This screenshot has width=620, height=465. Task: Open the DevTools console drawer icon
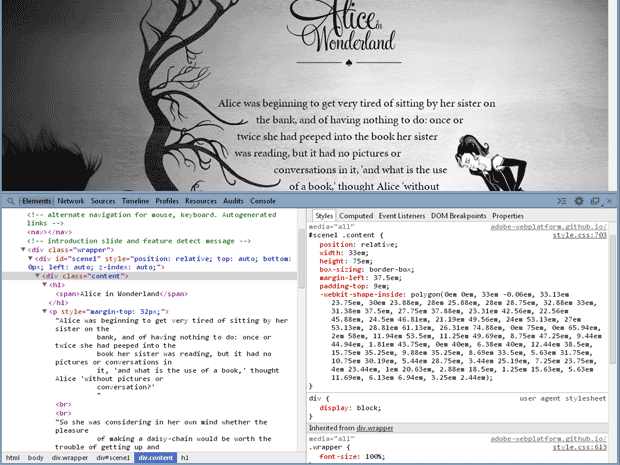click(561, 201)
